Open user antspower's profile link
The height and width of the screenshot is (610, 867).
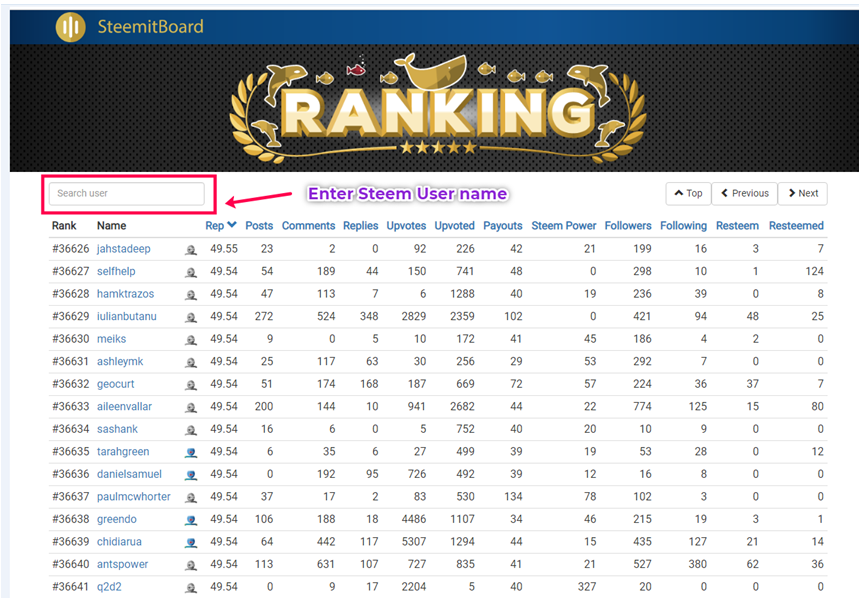pos(123,565)
